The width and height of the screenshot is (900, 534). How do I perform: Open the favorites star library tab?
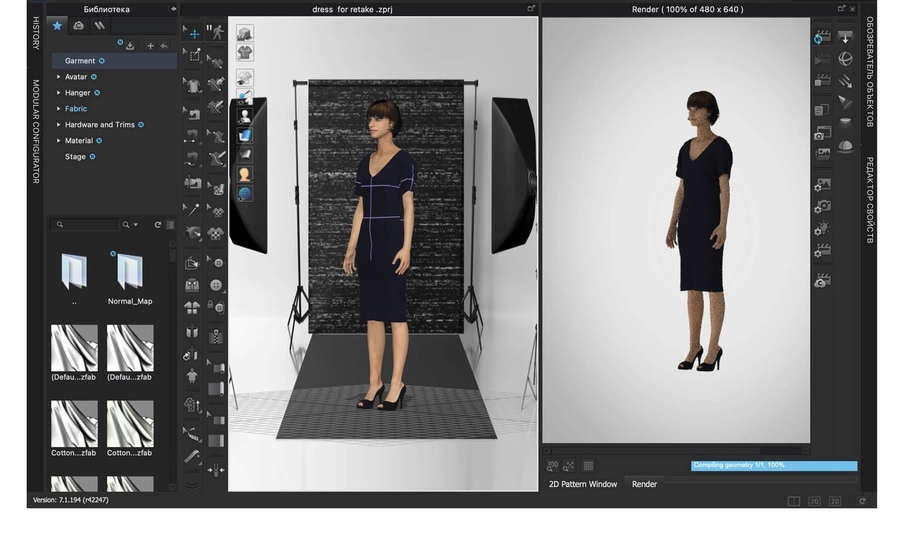coord(57,26)
